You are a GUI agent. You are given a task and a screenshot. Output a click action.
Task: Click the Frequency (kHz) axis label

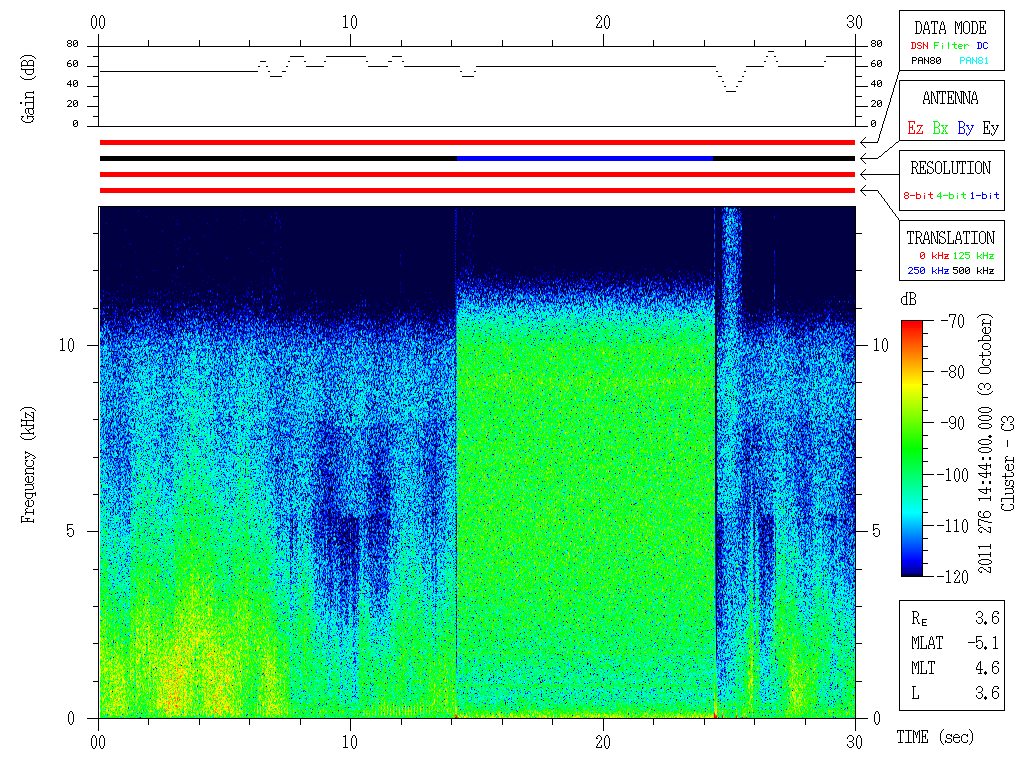tap(29, 462)
